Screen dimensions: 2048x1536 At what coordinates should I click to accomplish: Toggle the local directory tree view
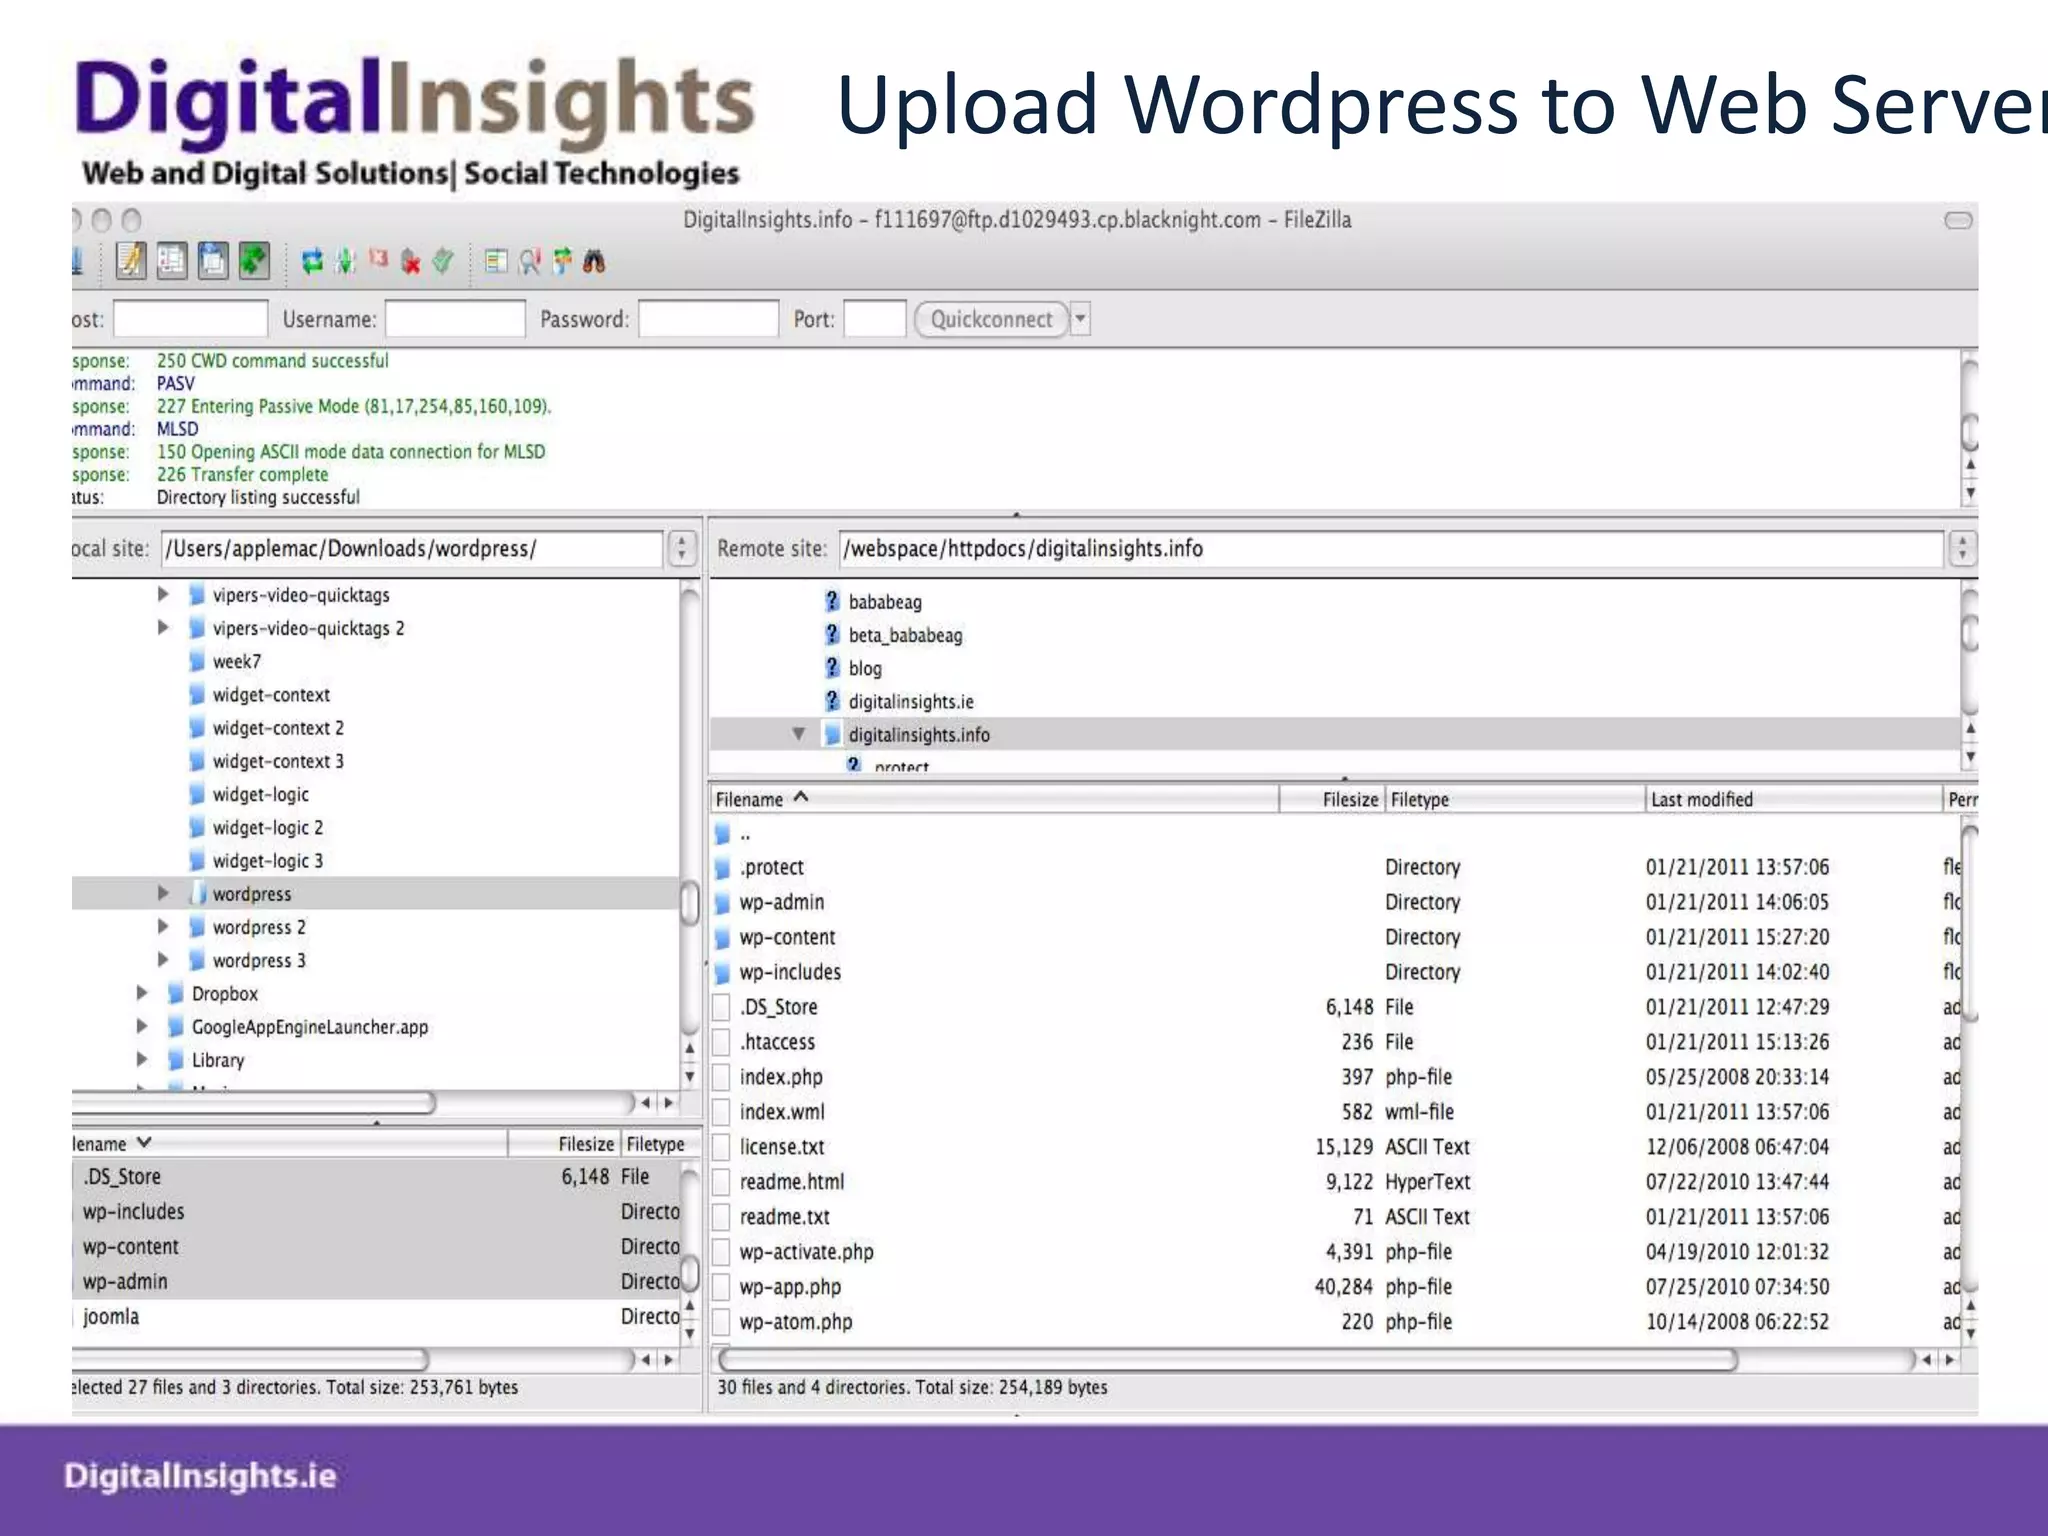tap(172, 262)
